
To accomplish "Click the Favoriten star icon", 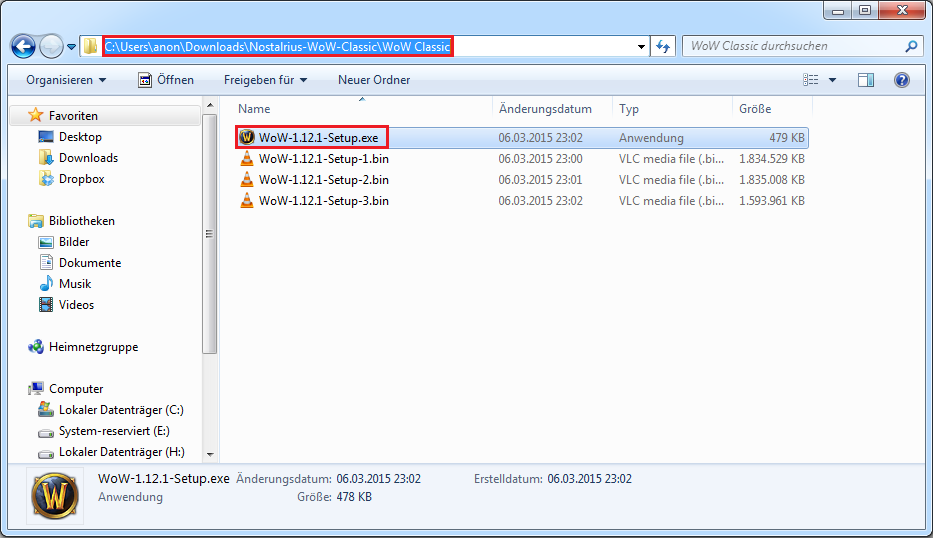I will pyautogui.click(x=36, y=115).
